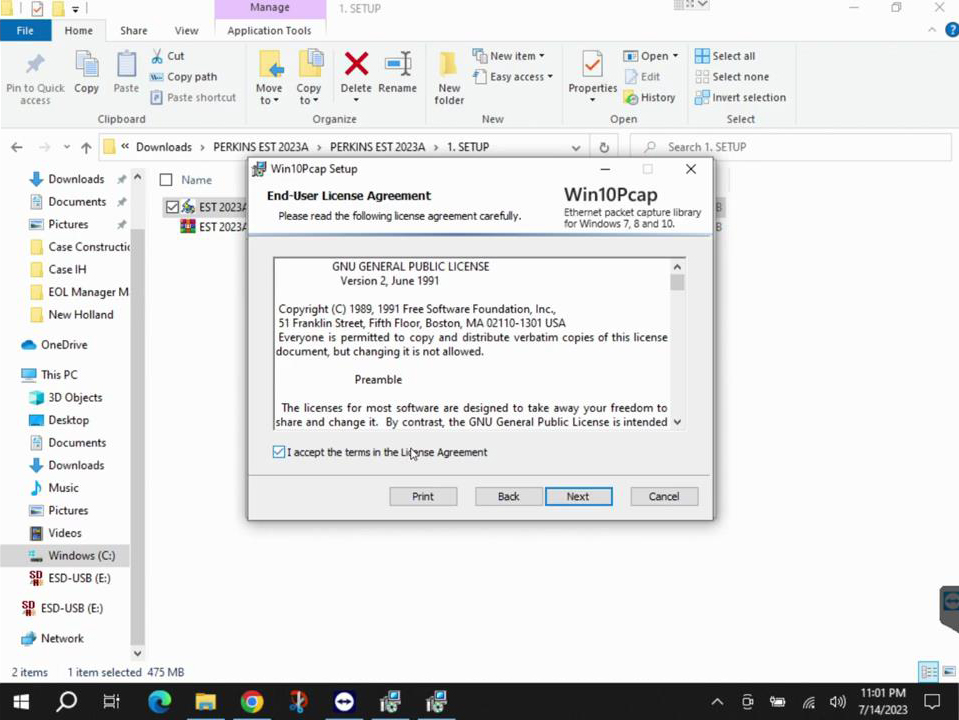Image resolution: width=959 pixels, height=720 pixels.
Task: Click Paste shortcut in the ribbon
Action: point(193,98)
